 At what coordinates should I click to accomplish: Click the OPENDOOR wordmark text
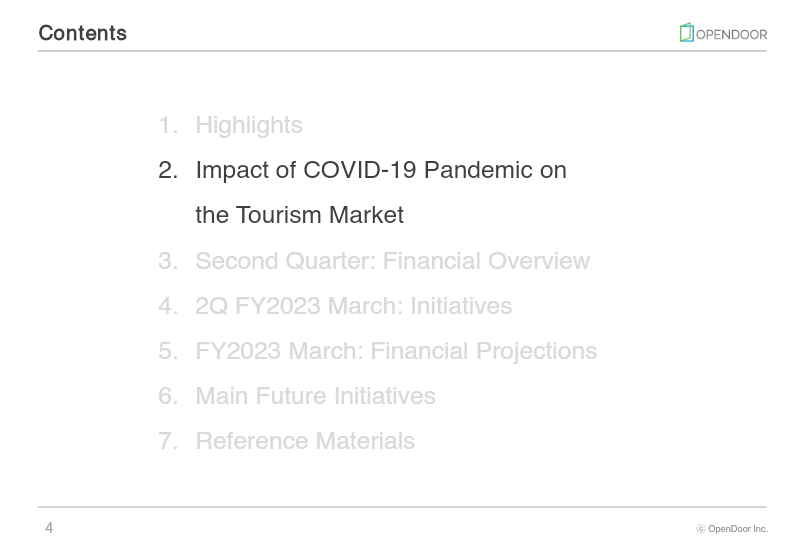point(731,35)
